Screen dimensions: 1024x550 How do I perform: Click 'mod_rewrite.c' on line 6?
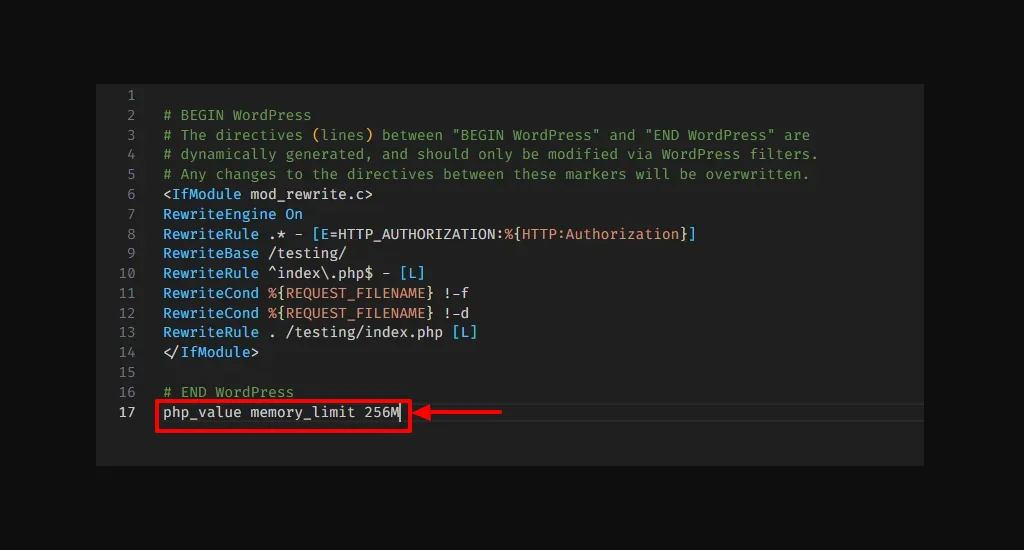tap(307, 195)
